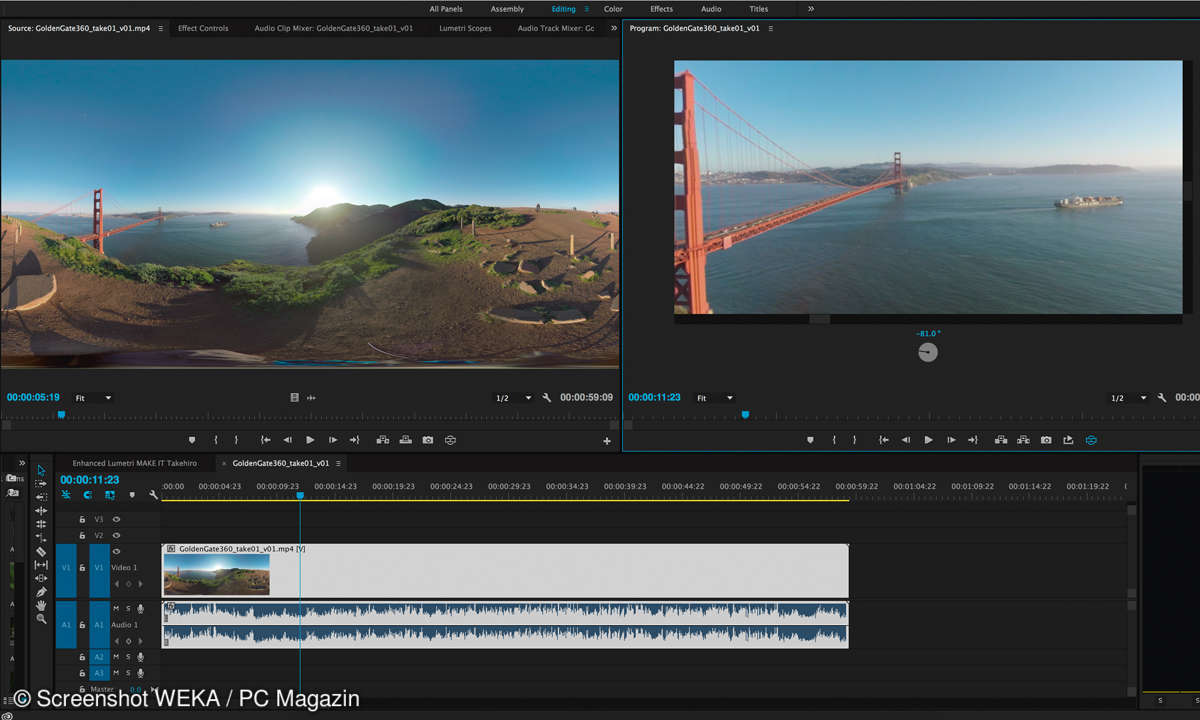Select the Zoom magnifier tool
The height and width of the screenshot is (720, 1200).
pyautogui.click(x=41, y=619)
